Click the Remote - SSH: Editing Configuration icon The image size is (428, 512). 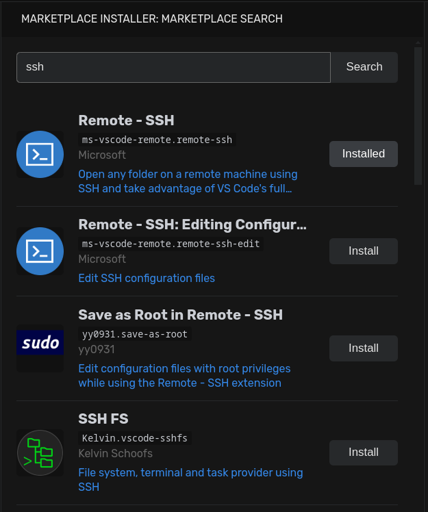pyautogui.click(x=40, y=251)
